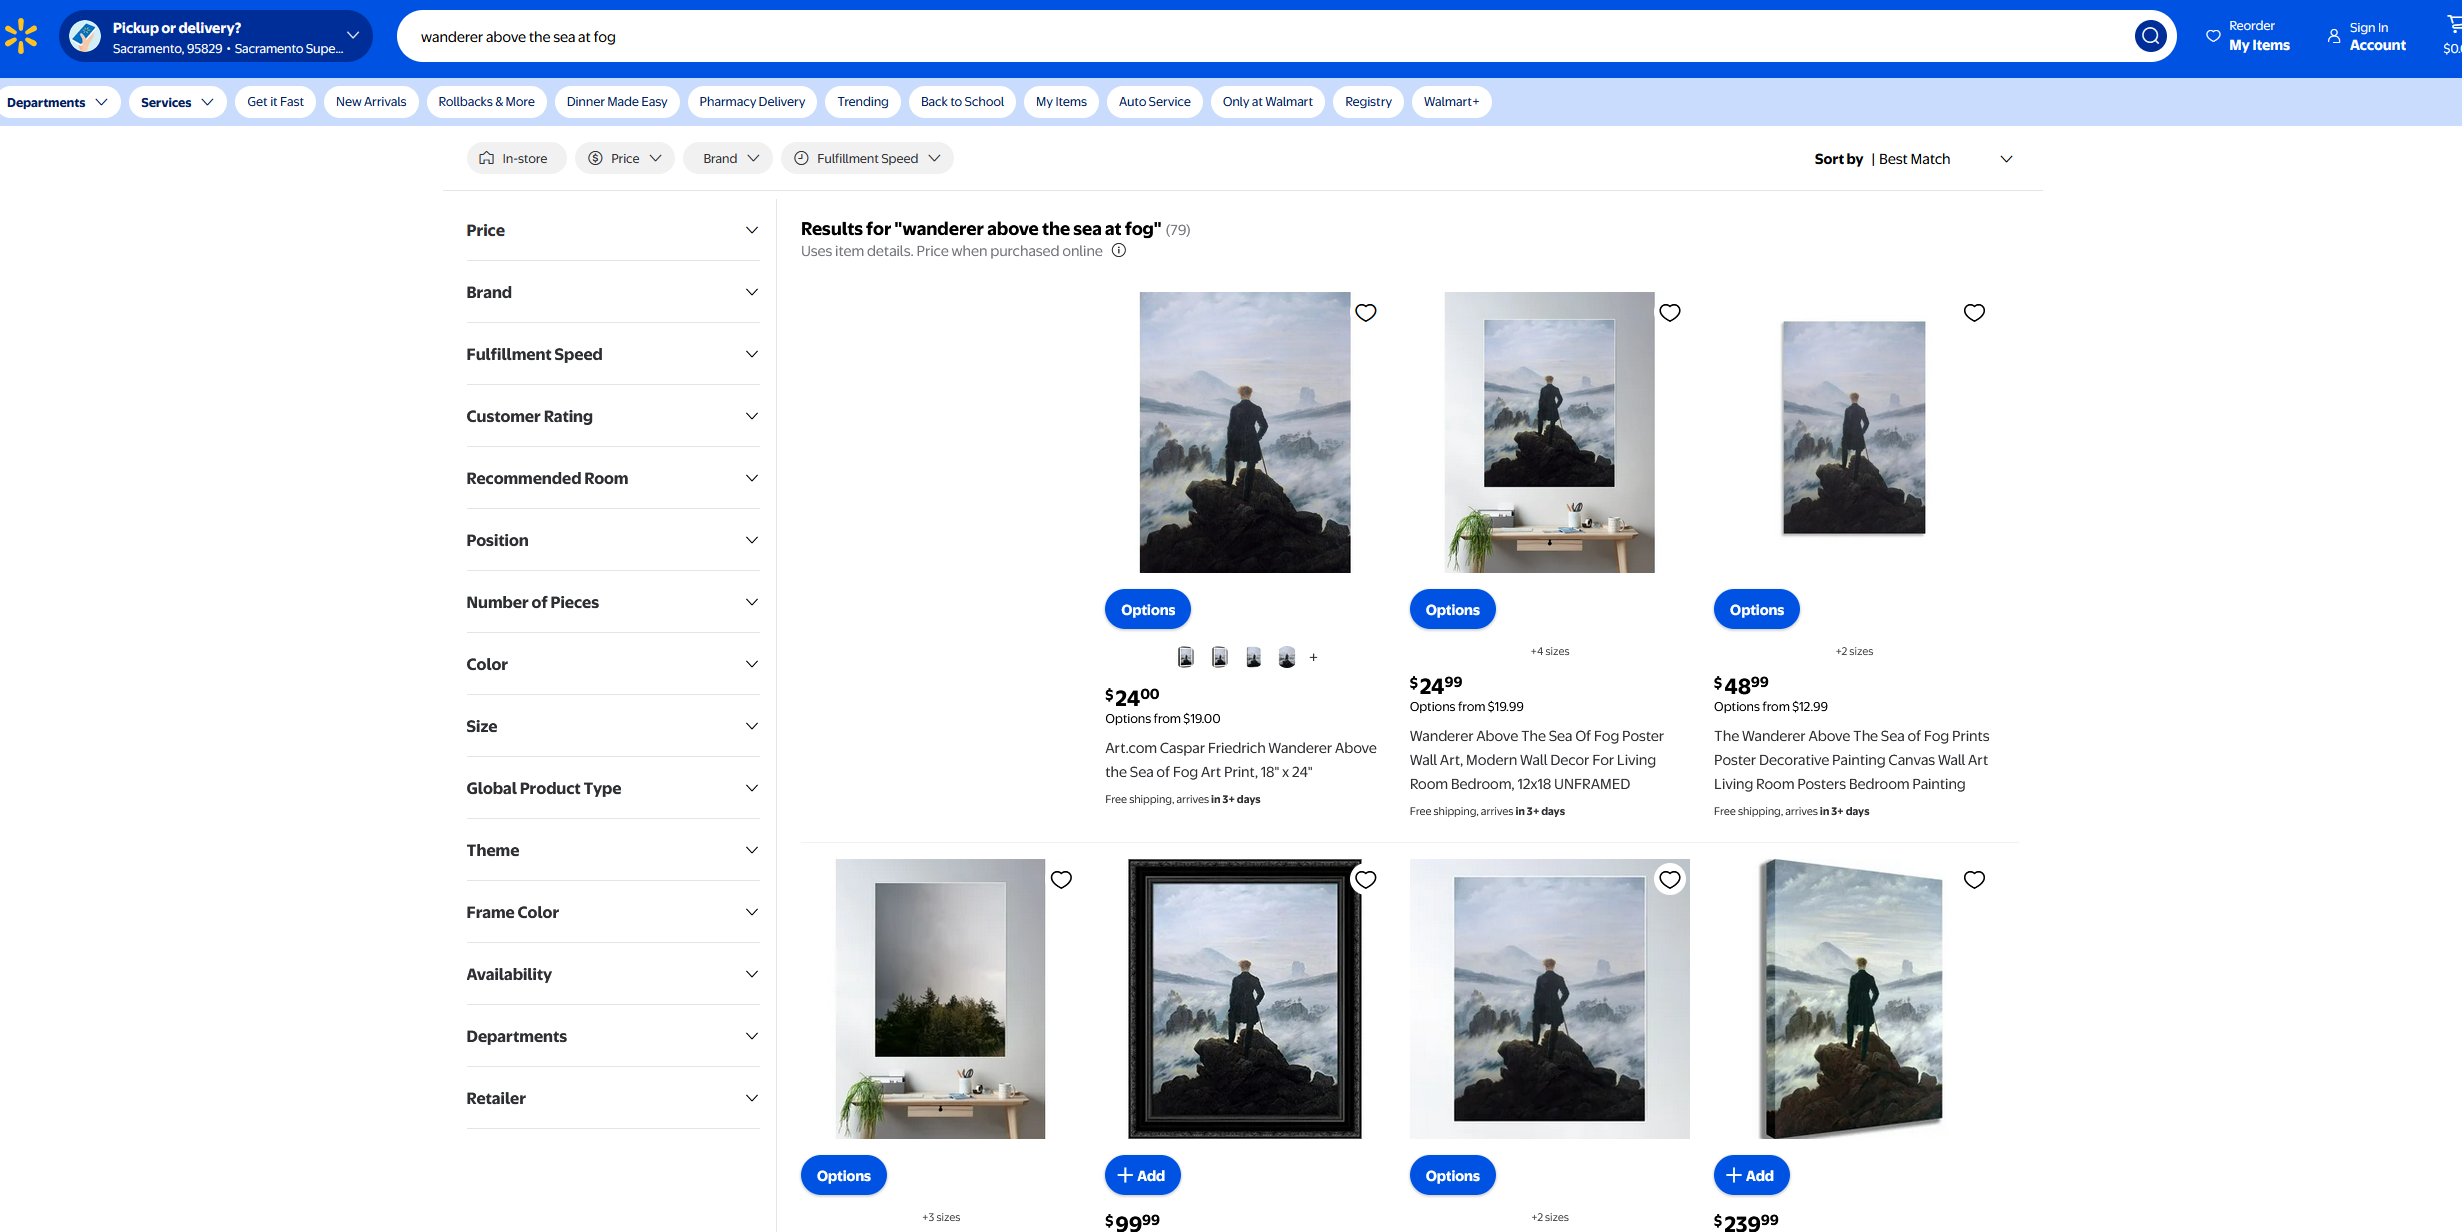Open Rollbacks & More nav link

pyautogui.click(x=486, y=102)
